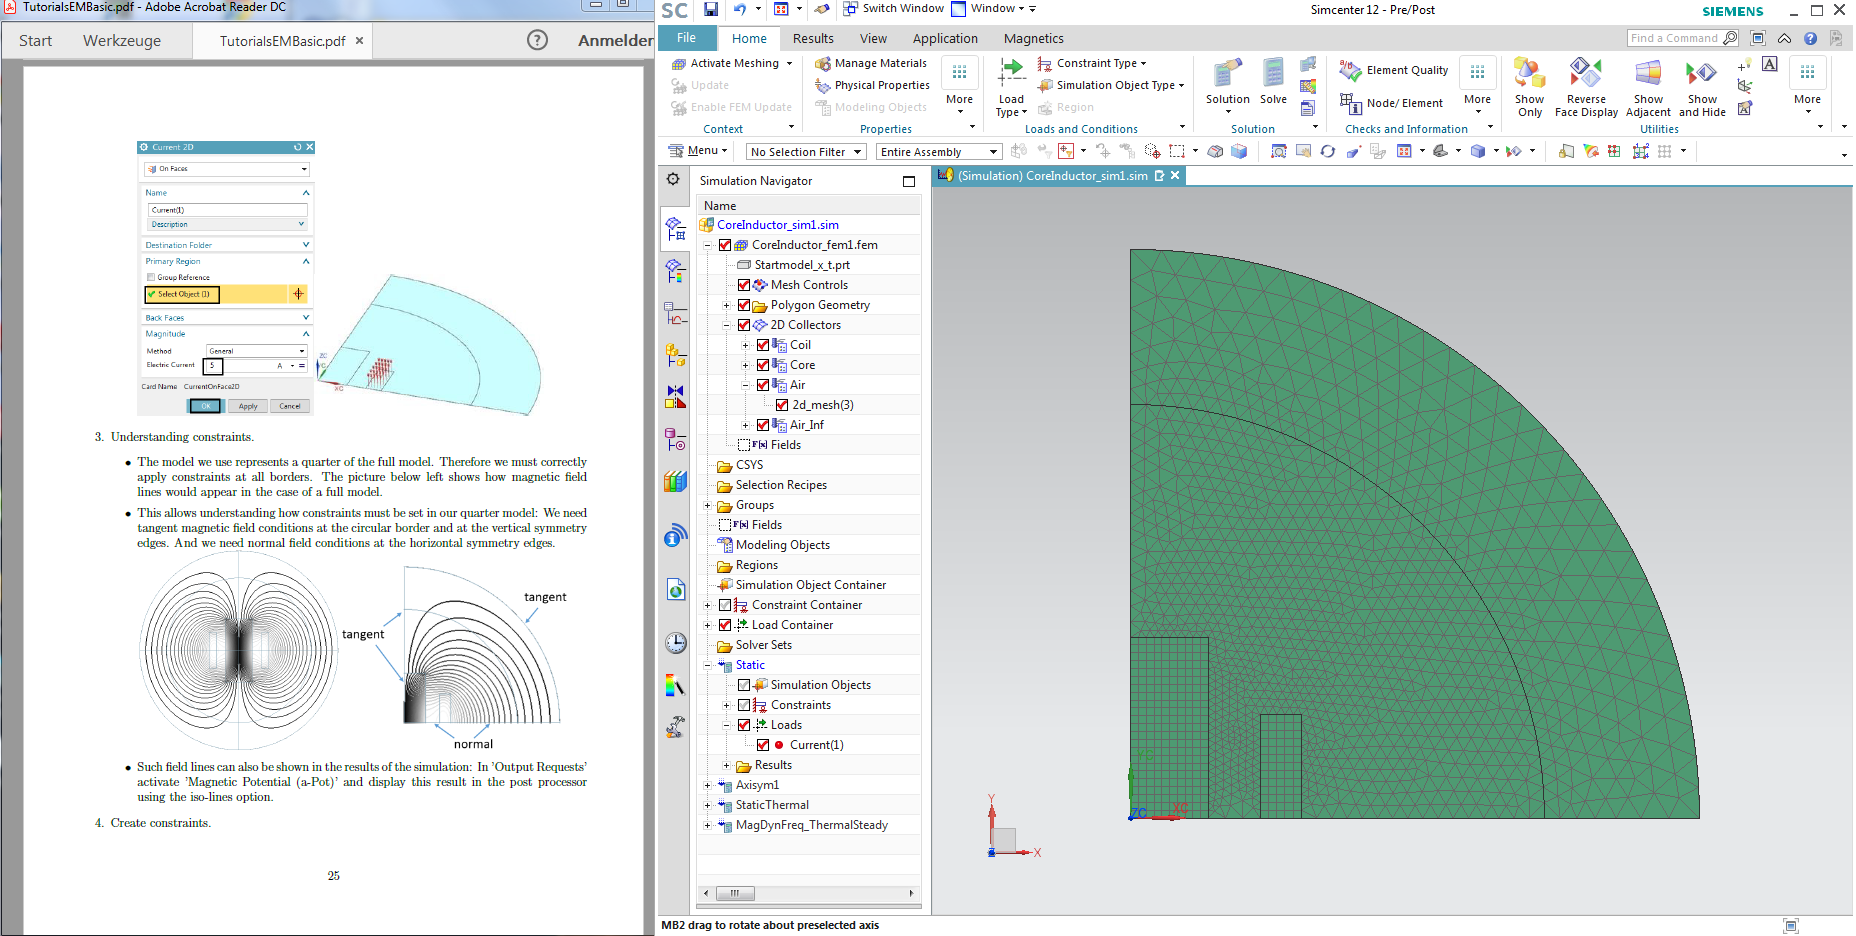Switch to the Results ribbon tab
The width and height of the screenshot is (1856, 936).
[813, 38]
